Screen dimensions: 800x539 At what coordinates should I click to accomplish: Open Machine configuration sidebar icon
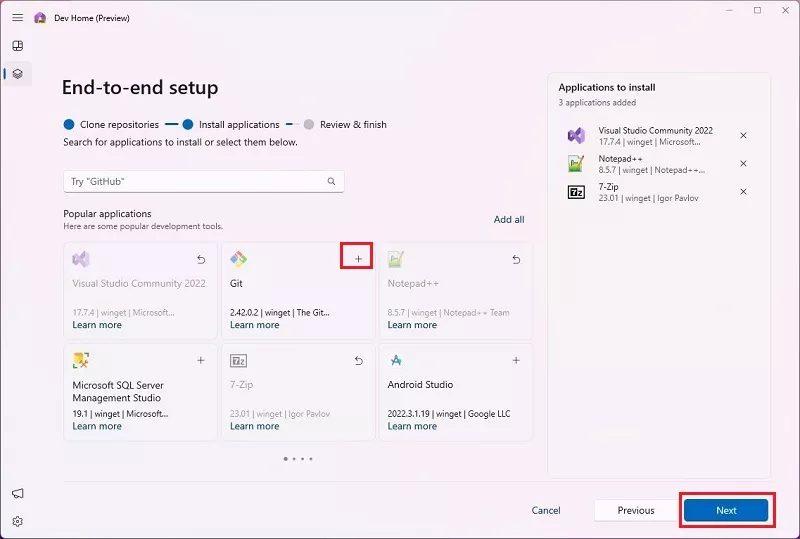pos(17,74)
